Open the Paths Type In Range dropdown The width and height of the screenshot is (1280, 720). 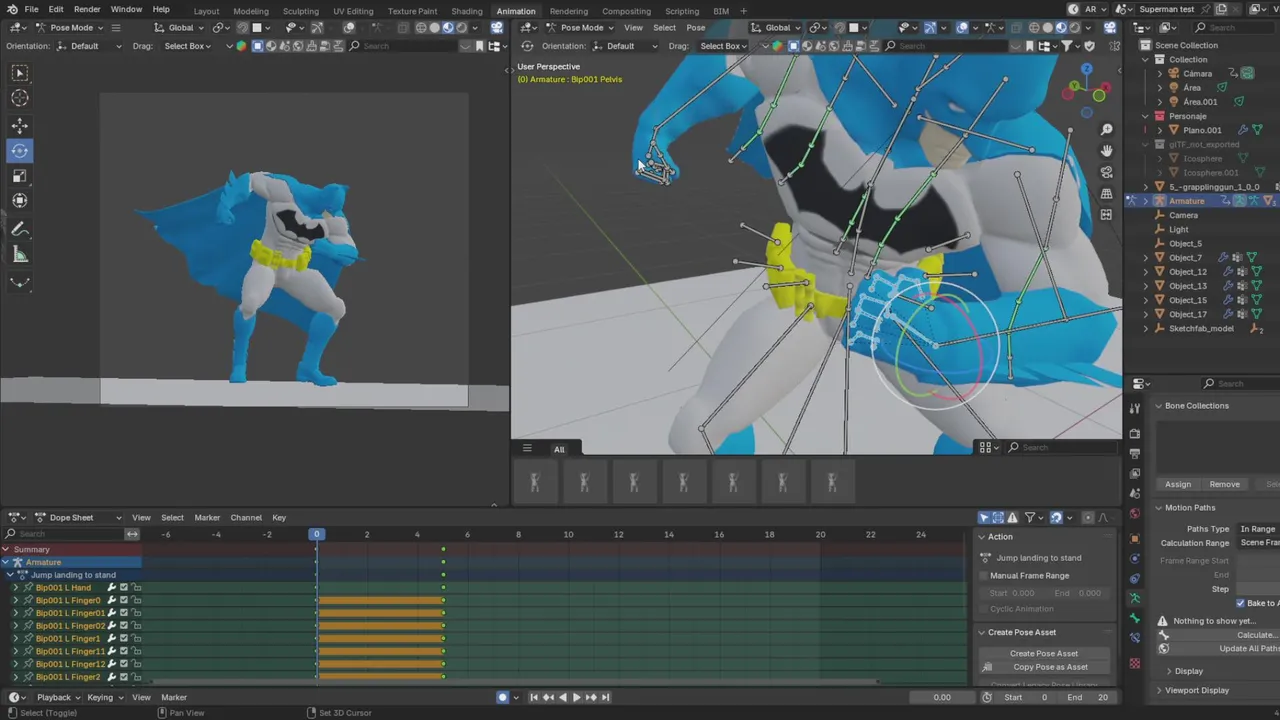click(x=1259, y=528)
